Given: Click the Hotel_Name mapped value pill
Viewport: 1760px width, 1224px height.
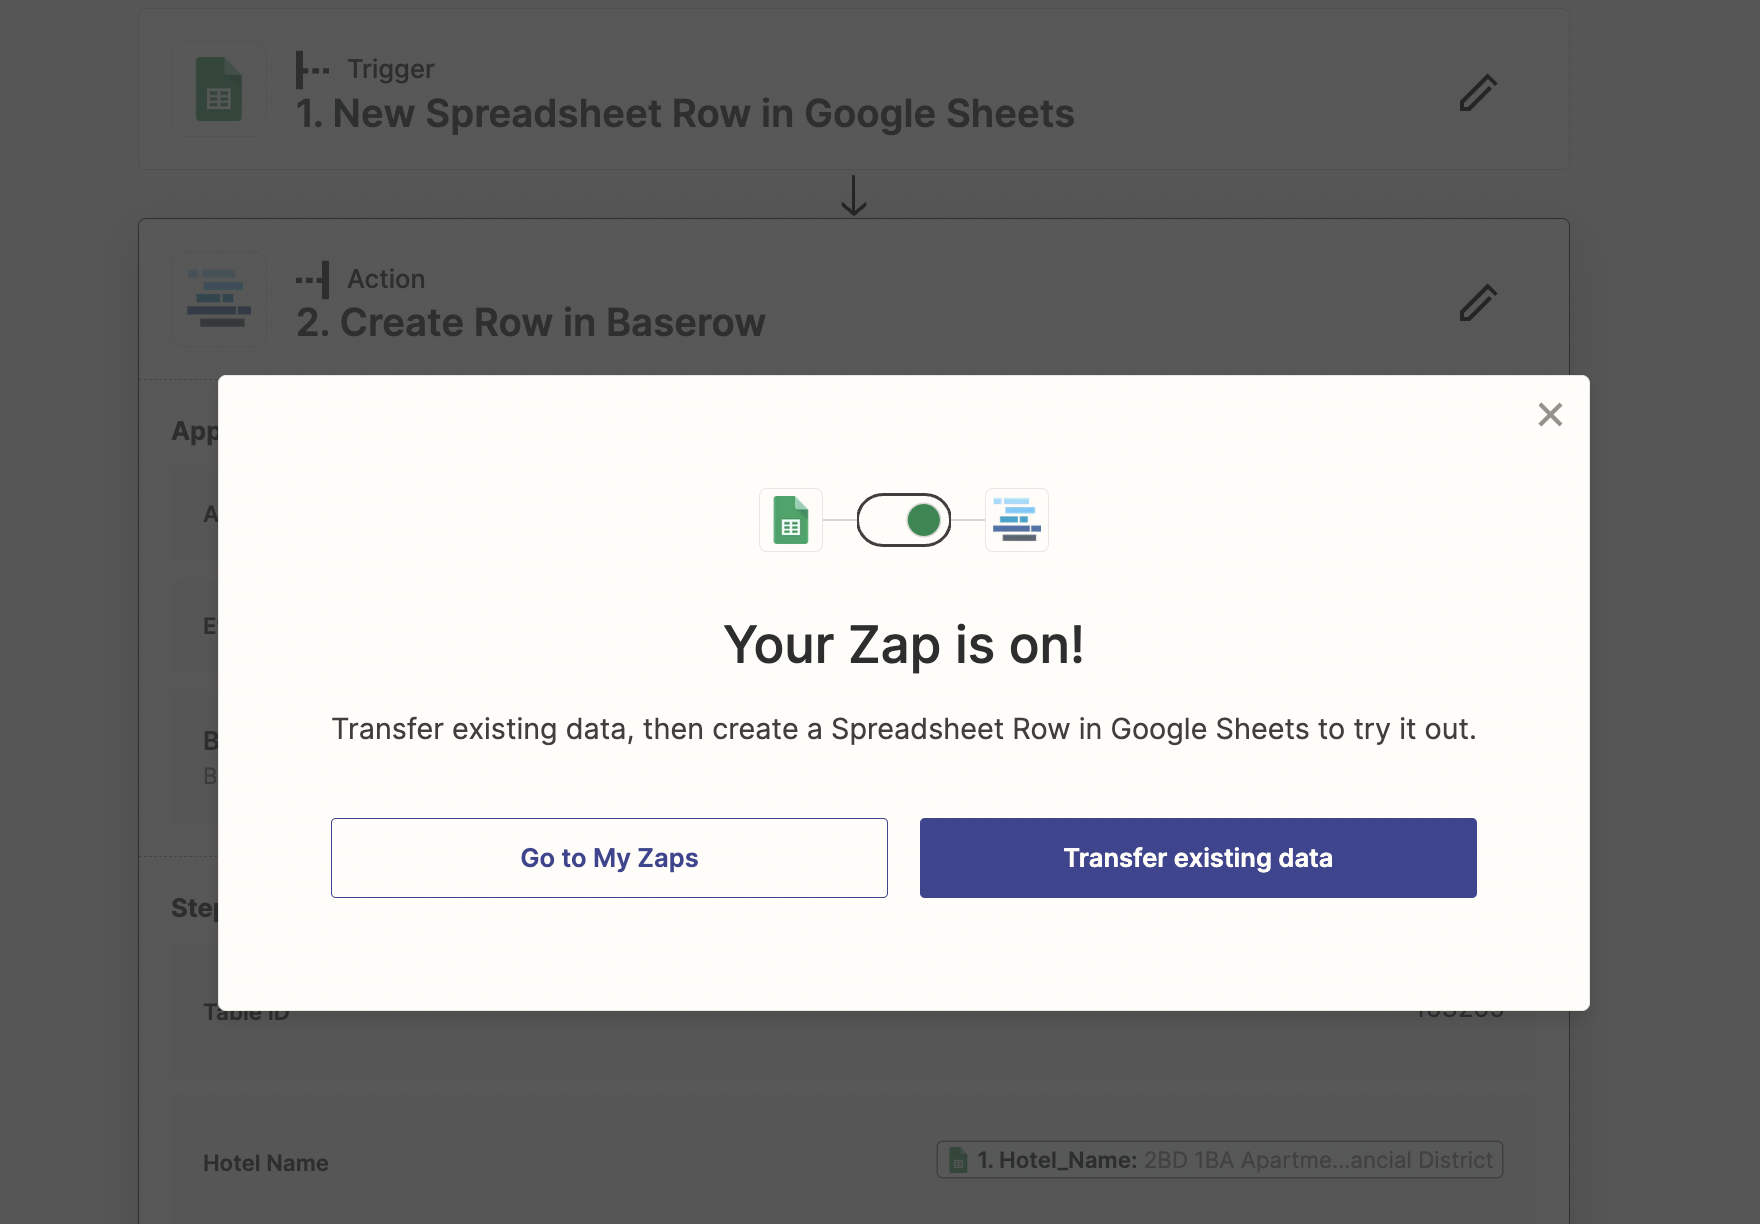Looking at the screenshot, I should click(1218, 1160).
